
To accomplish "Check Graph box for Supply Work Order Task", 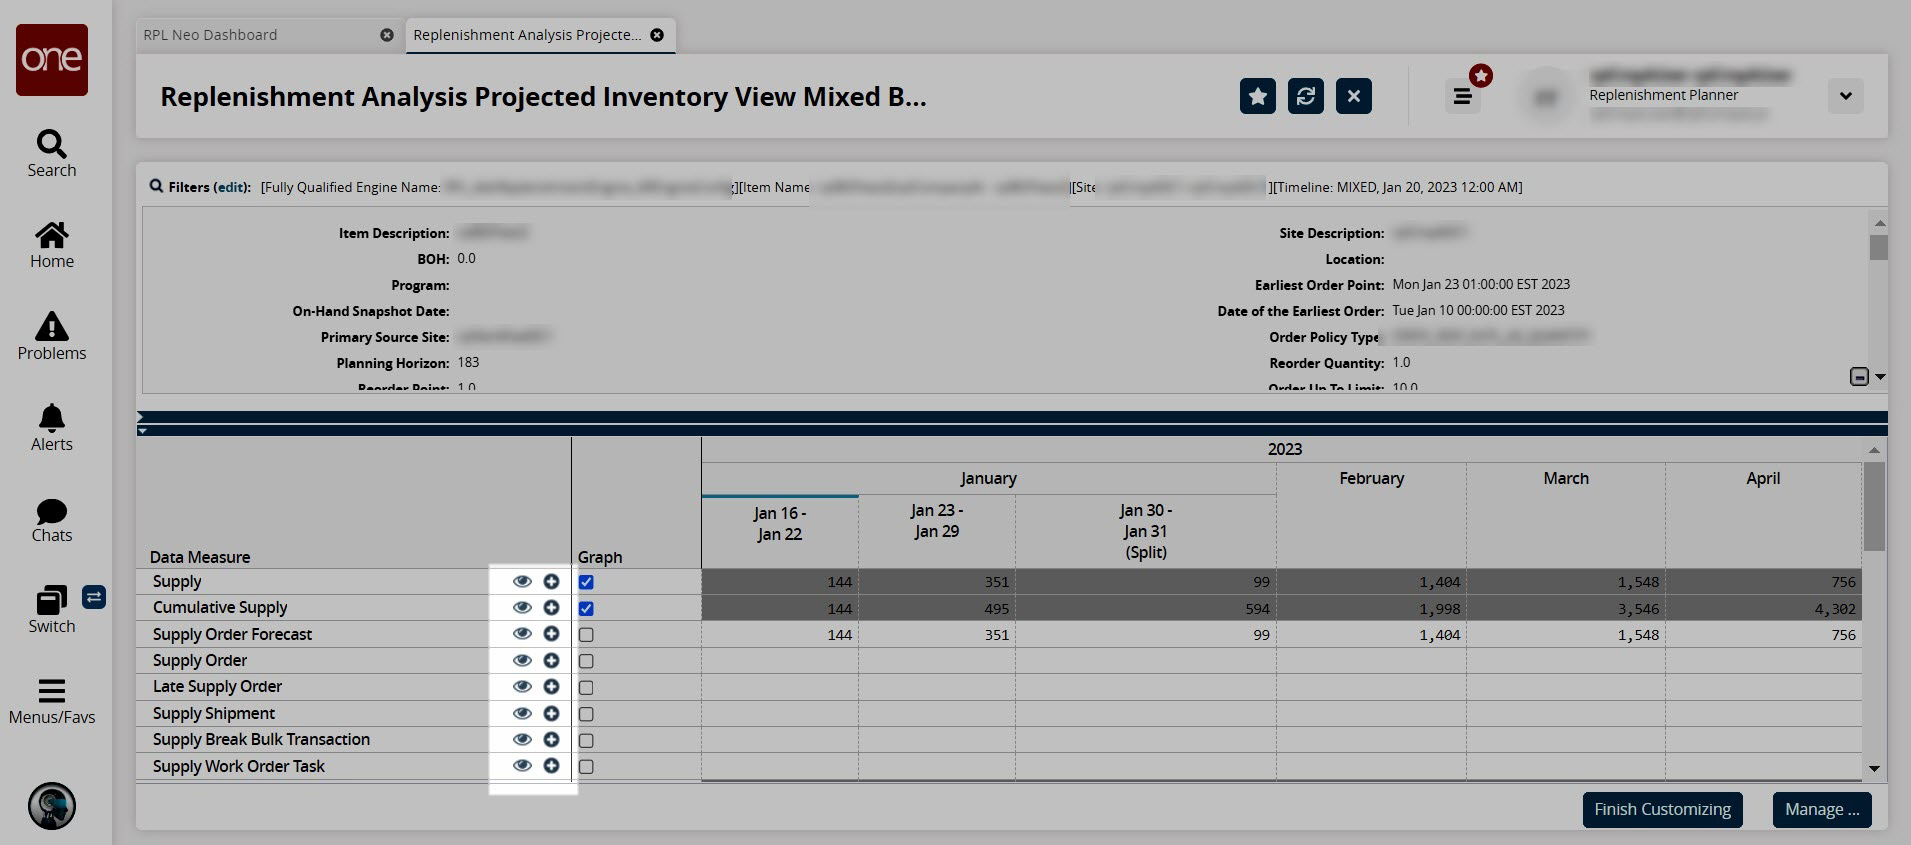I will [586, 767].
